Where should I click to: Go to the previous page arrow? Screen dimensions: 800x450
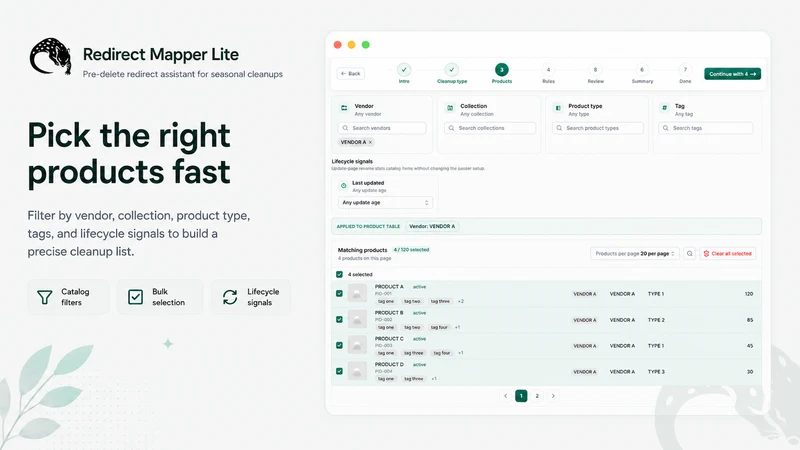(506, 396)
